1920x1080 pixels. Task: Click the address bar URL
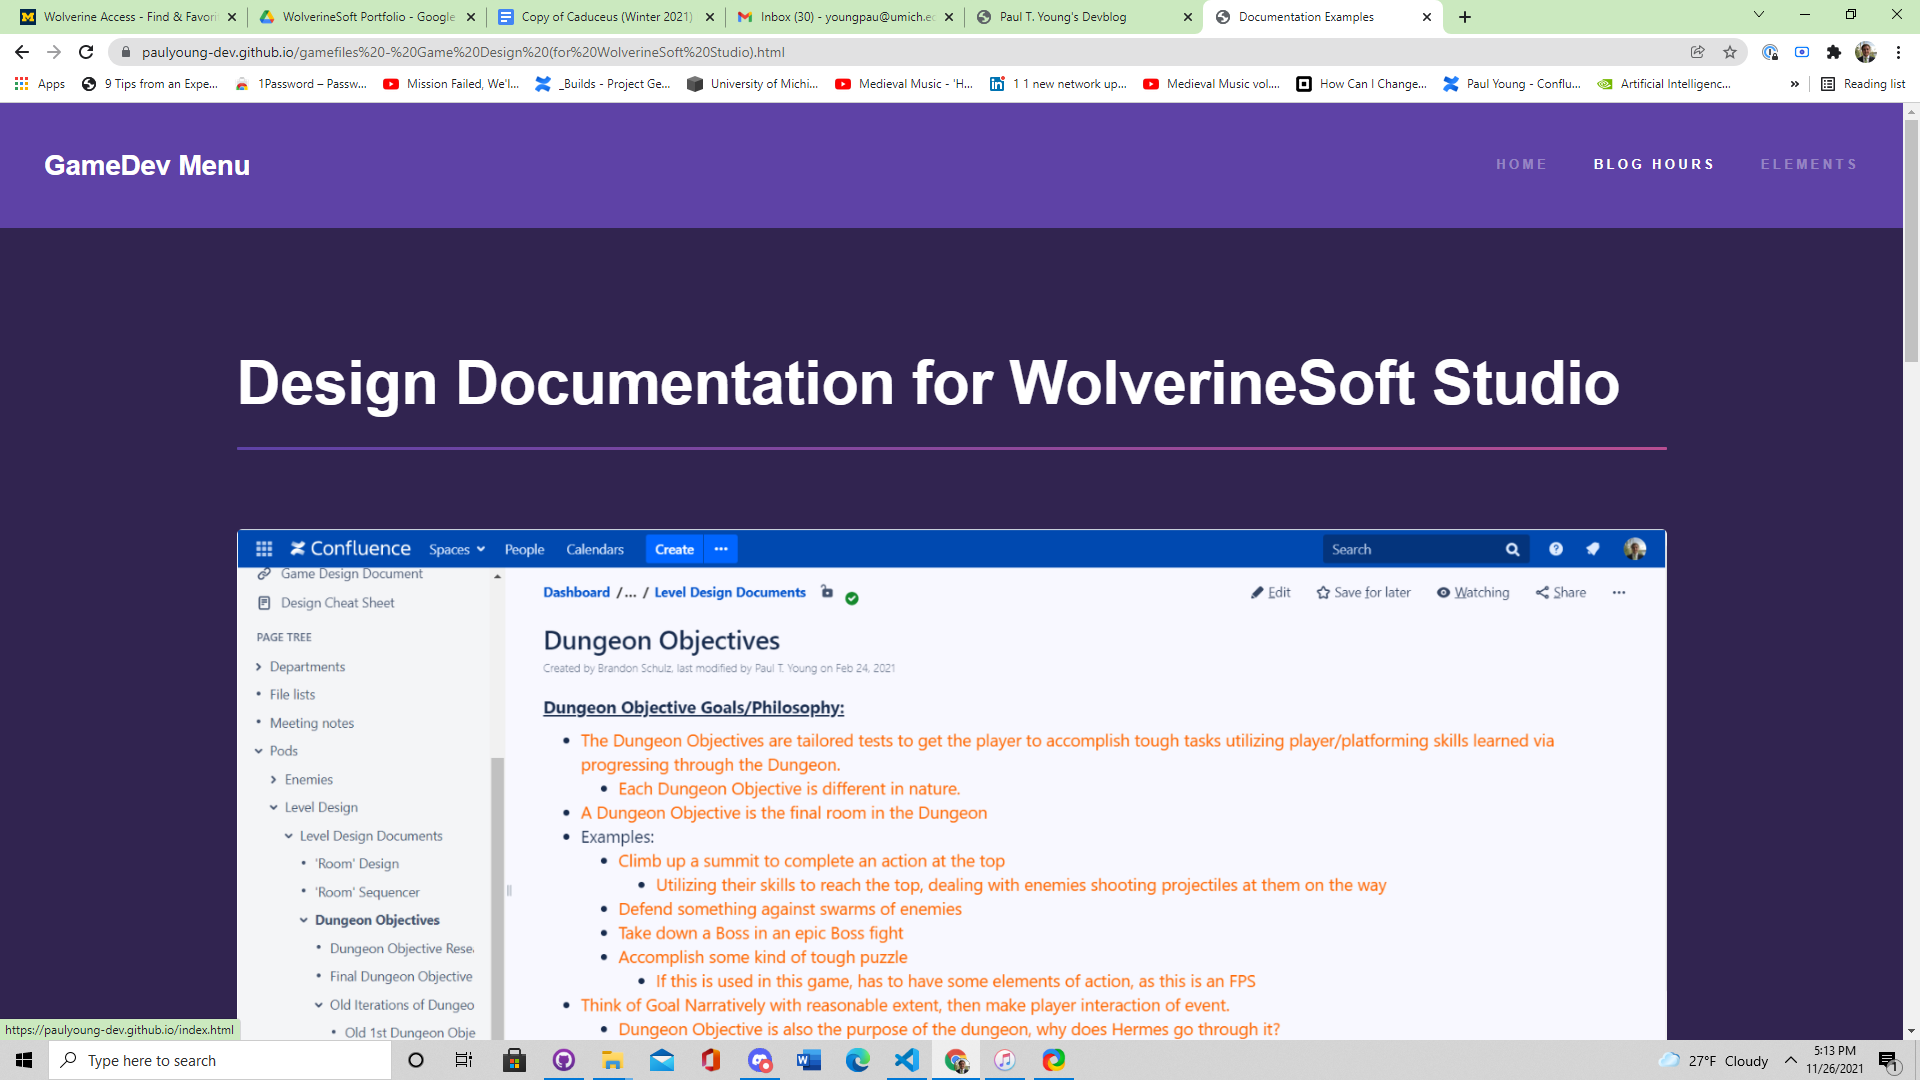(463, 52)
